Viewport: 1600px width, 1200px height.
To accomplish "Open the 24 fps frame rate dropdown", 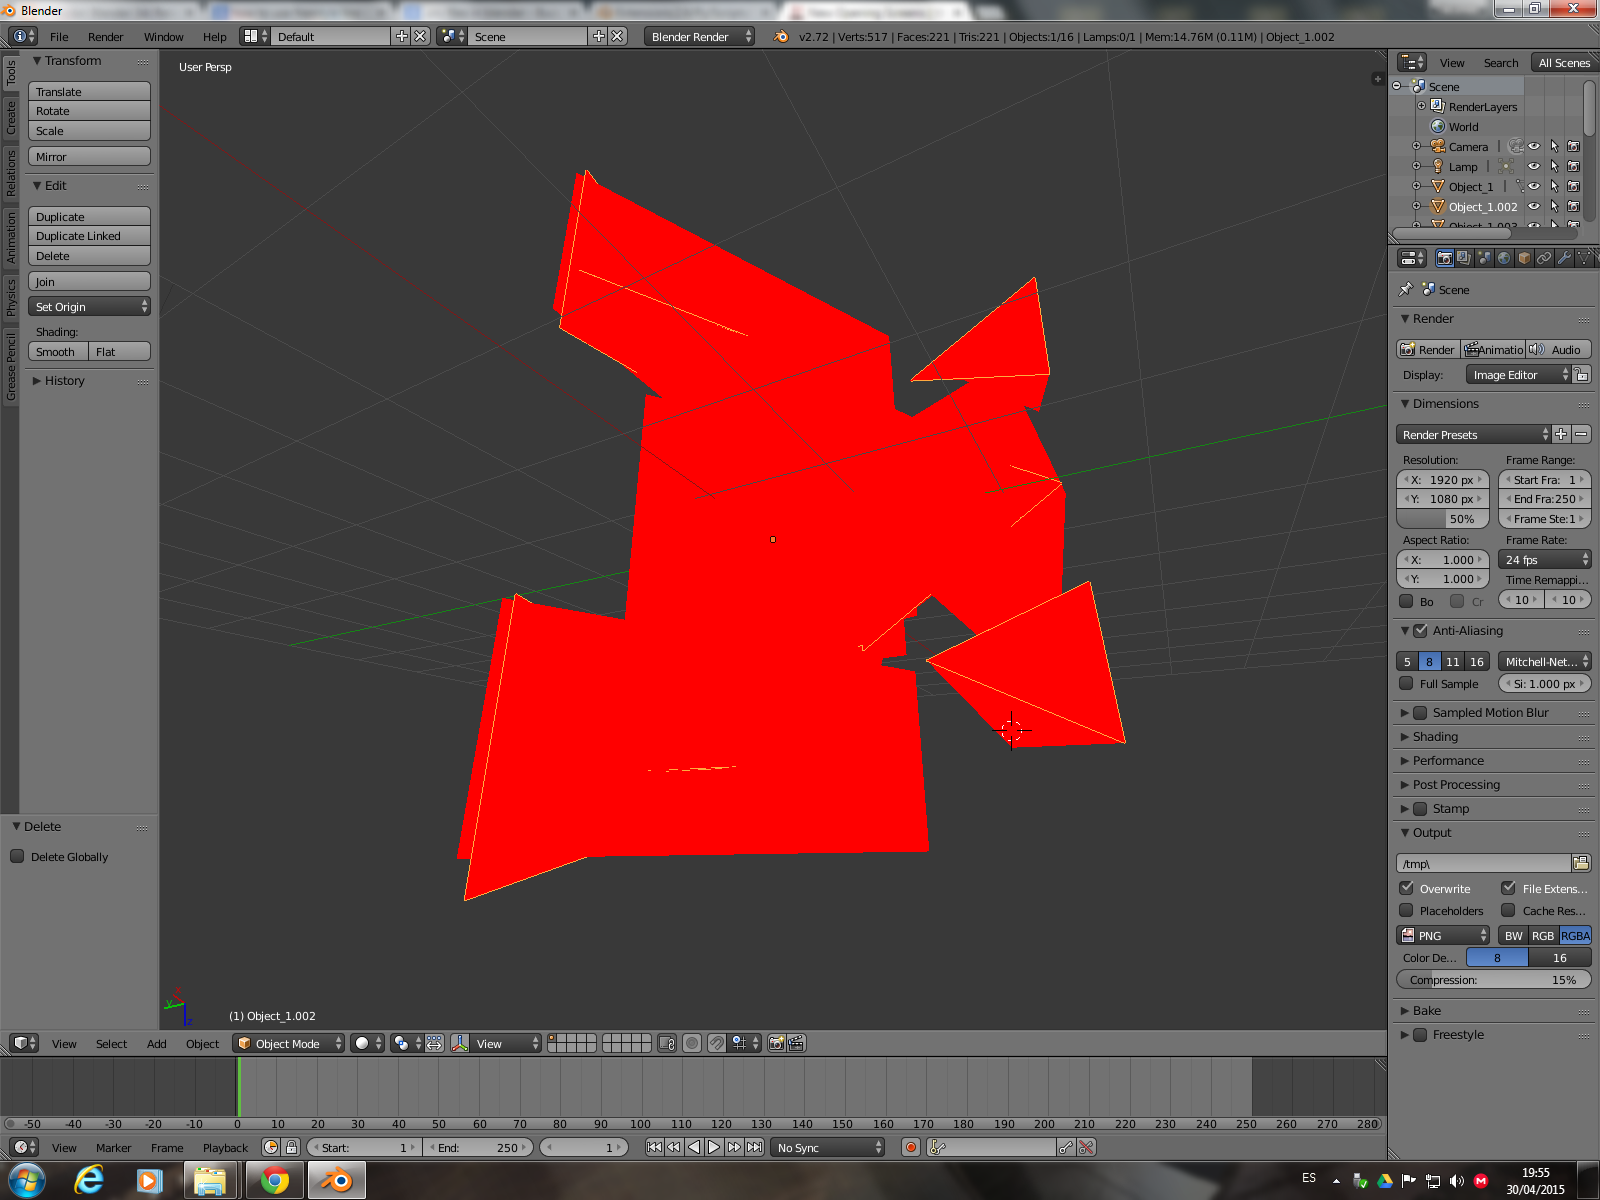I will click(x=1545, y=559).
